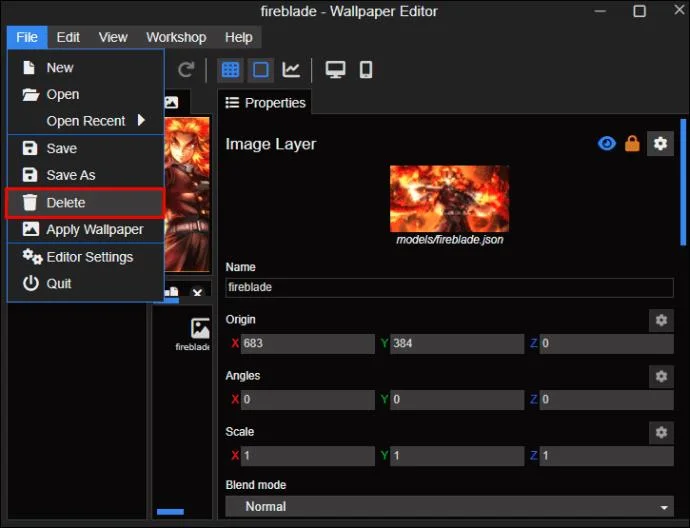Open the Angles gear options
The width and height of the screenshot is (690, 528).
[661, 376]
